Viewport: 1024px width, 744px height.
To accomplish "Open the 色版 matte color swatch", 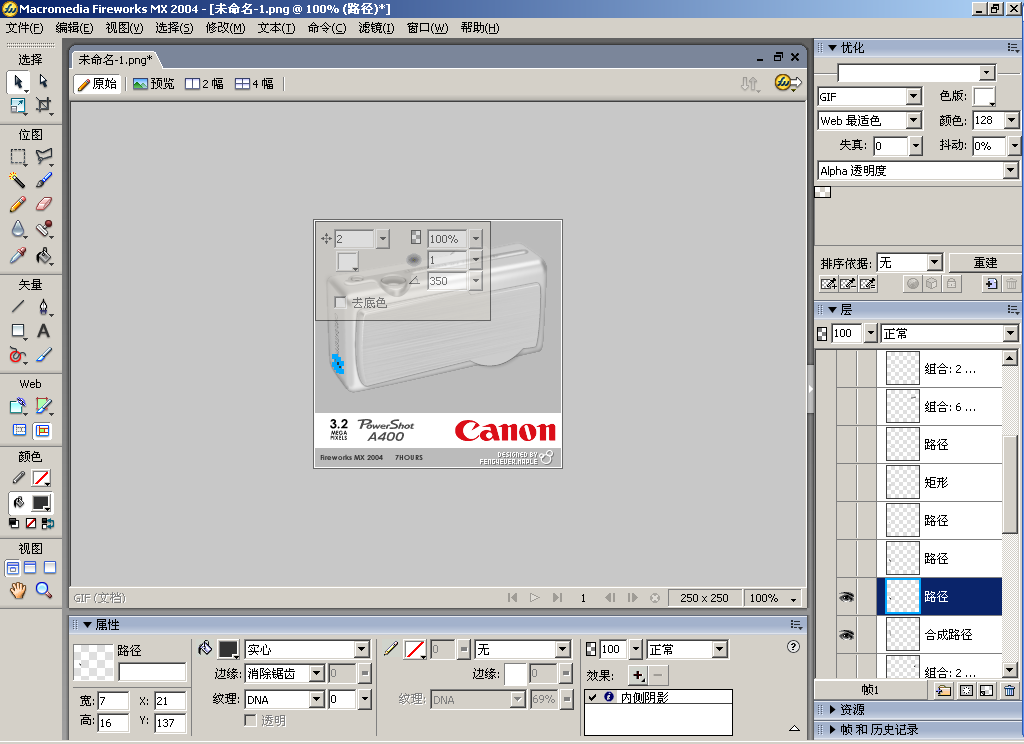I will [x=984, y=97].
